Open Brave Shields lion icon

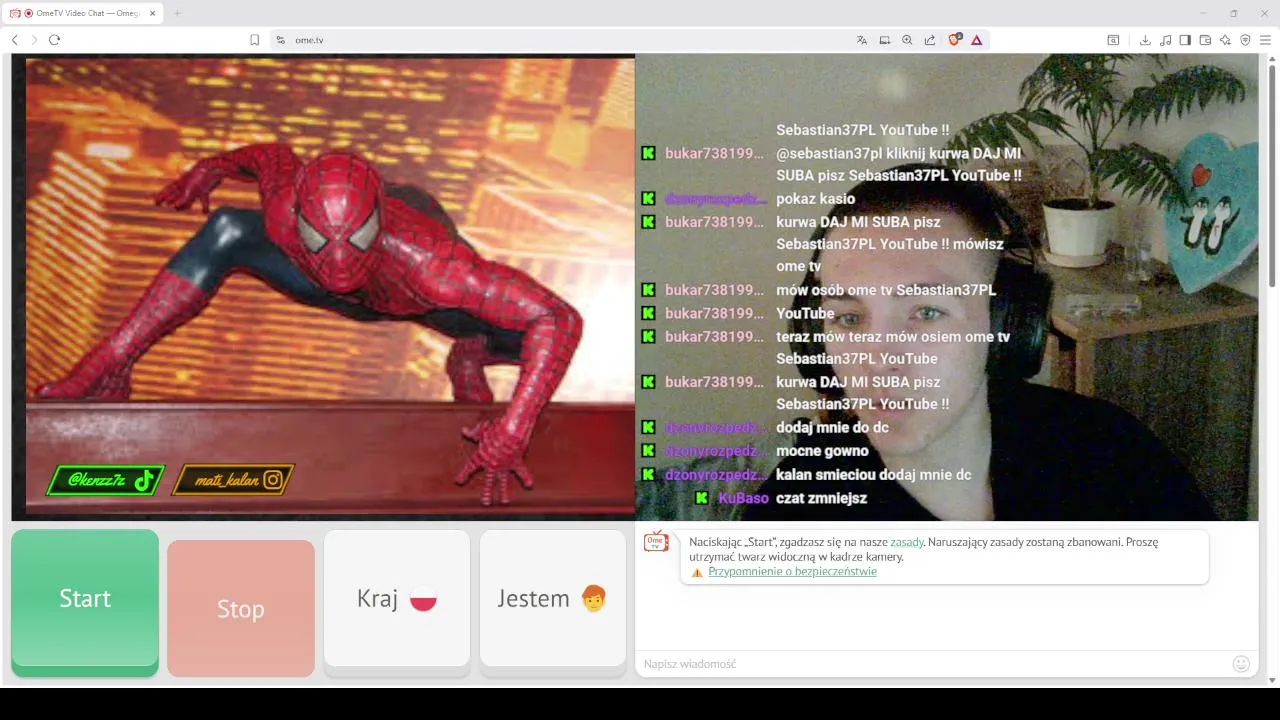pyautogui.click(x=954, y=40)
